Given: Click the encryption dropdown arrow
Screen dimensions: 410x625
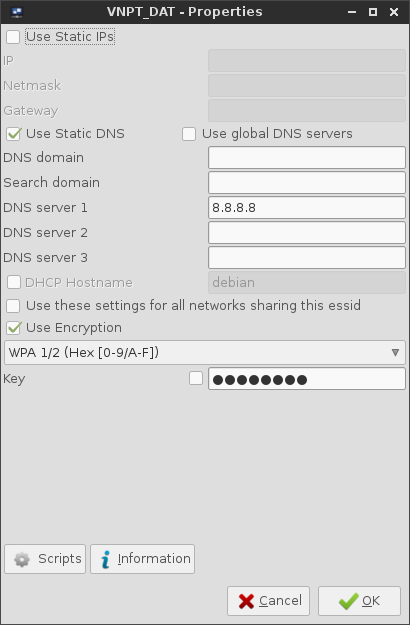Looking at the screenshot, I should (395, 352).
